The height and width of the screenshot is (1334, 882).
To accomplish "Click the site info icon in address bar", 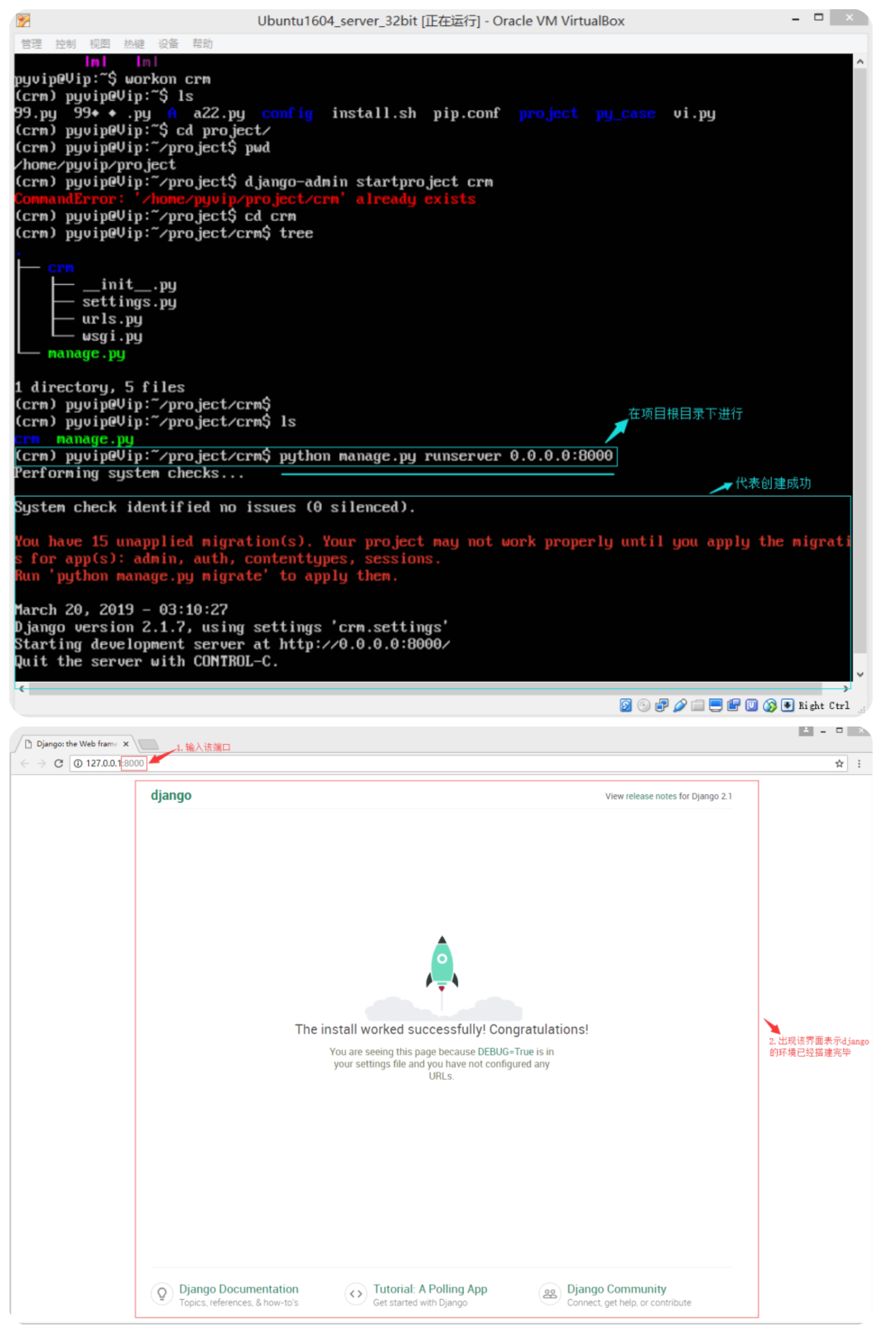I will coord(78,764).
